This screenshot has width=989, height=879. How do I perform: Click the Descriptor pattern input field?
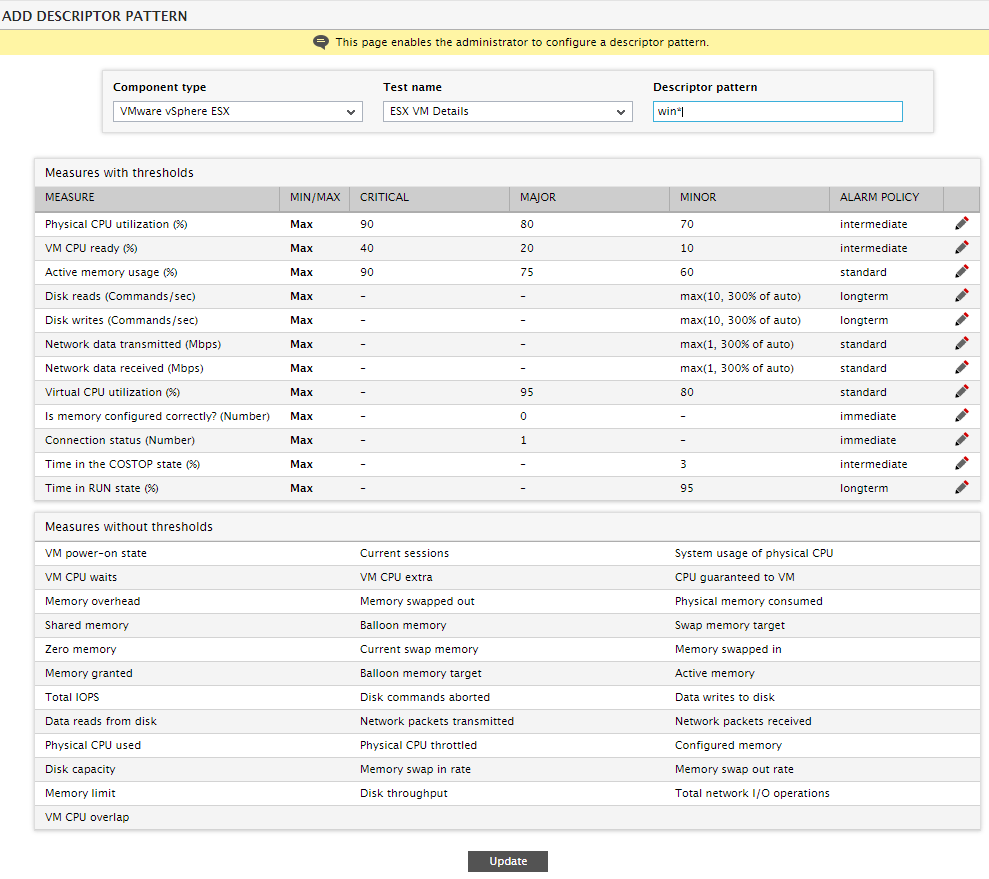778,112
